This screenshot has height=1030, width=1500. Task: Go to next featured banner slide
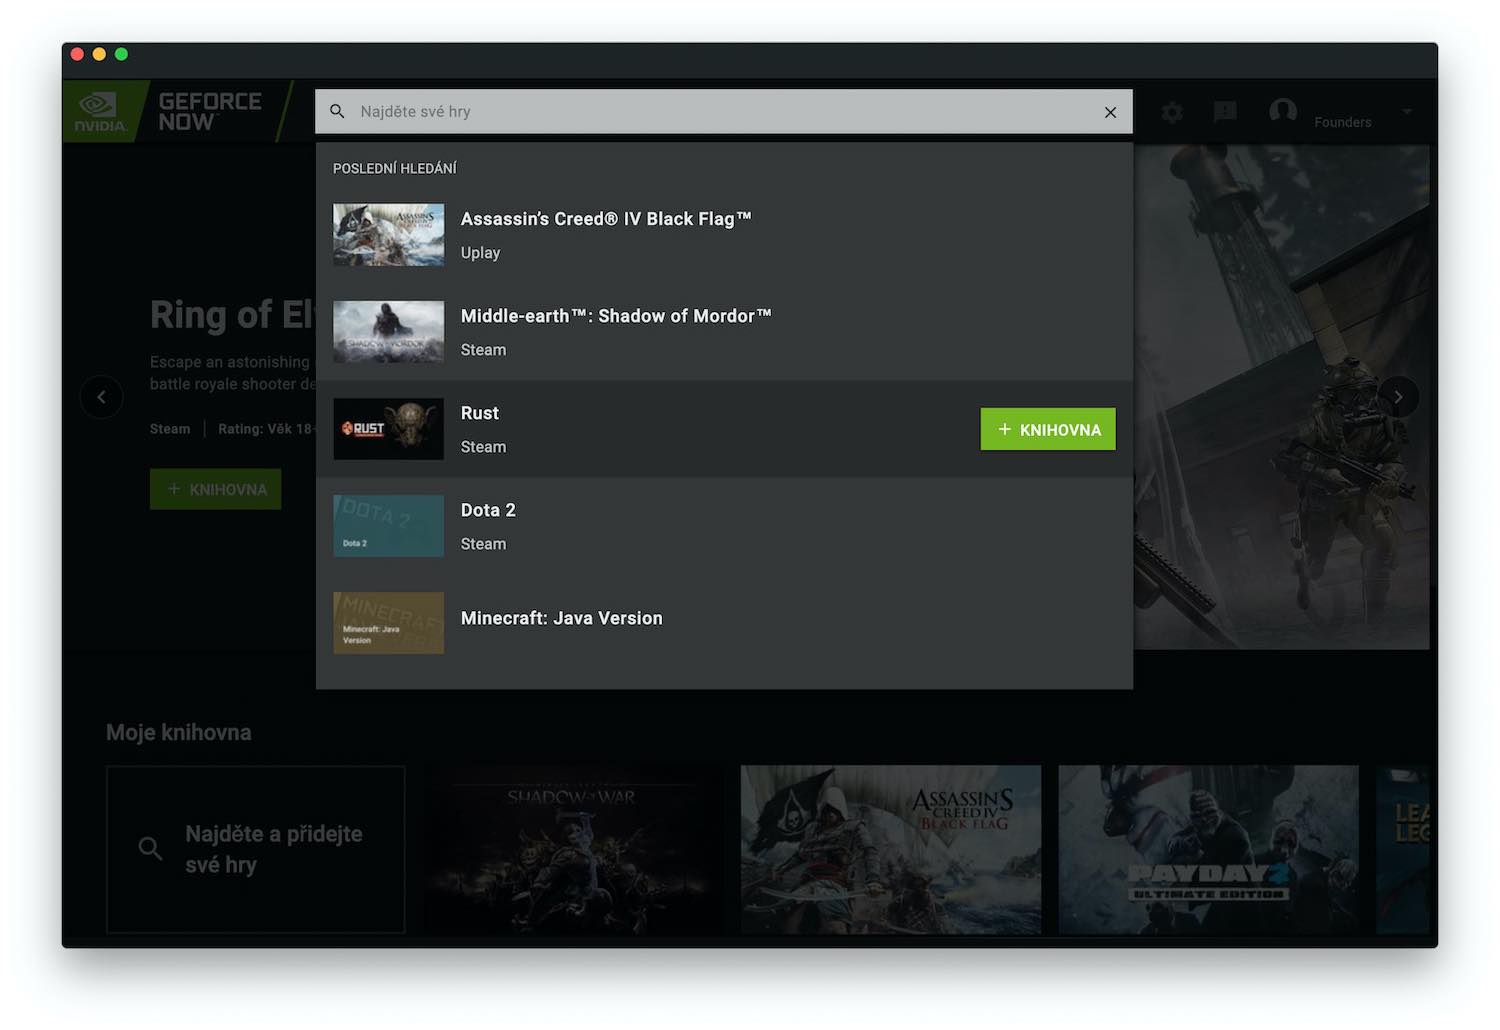coord(1398,397)
